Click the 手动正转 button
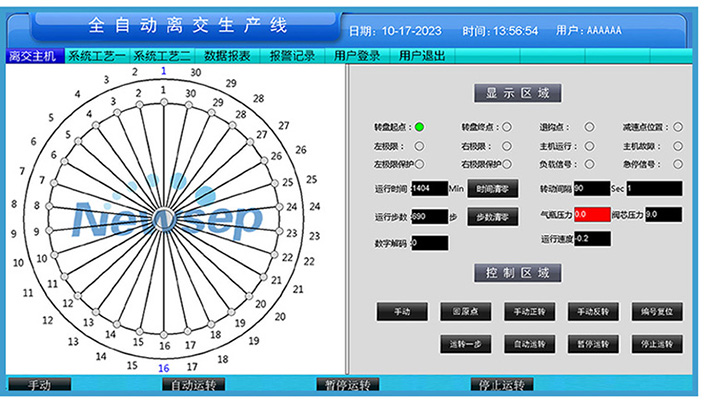Screen dimensions: 709x408 pyautogui.click(x=529, y=312)
